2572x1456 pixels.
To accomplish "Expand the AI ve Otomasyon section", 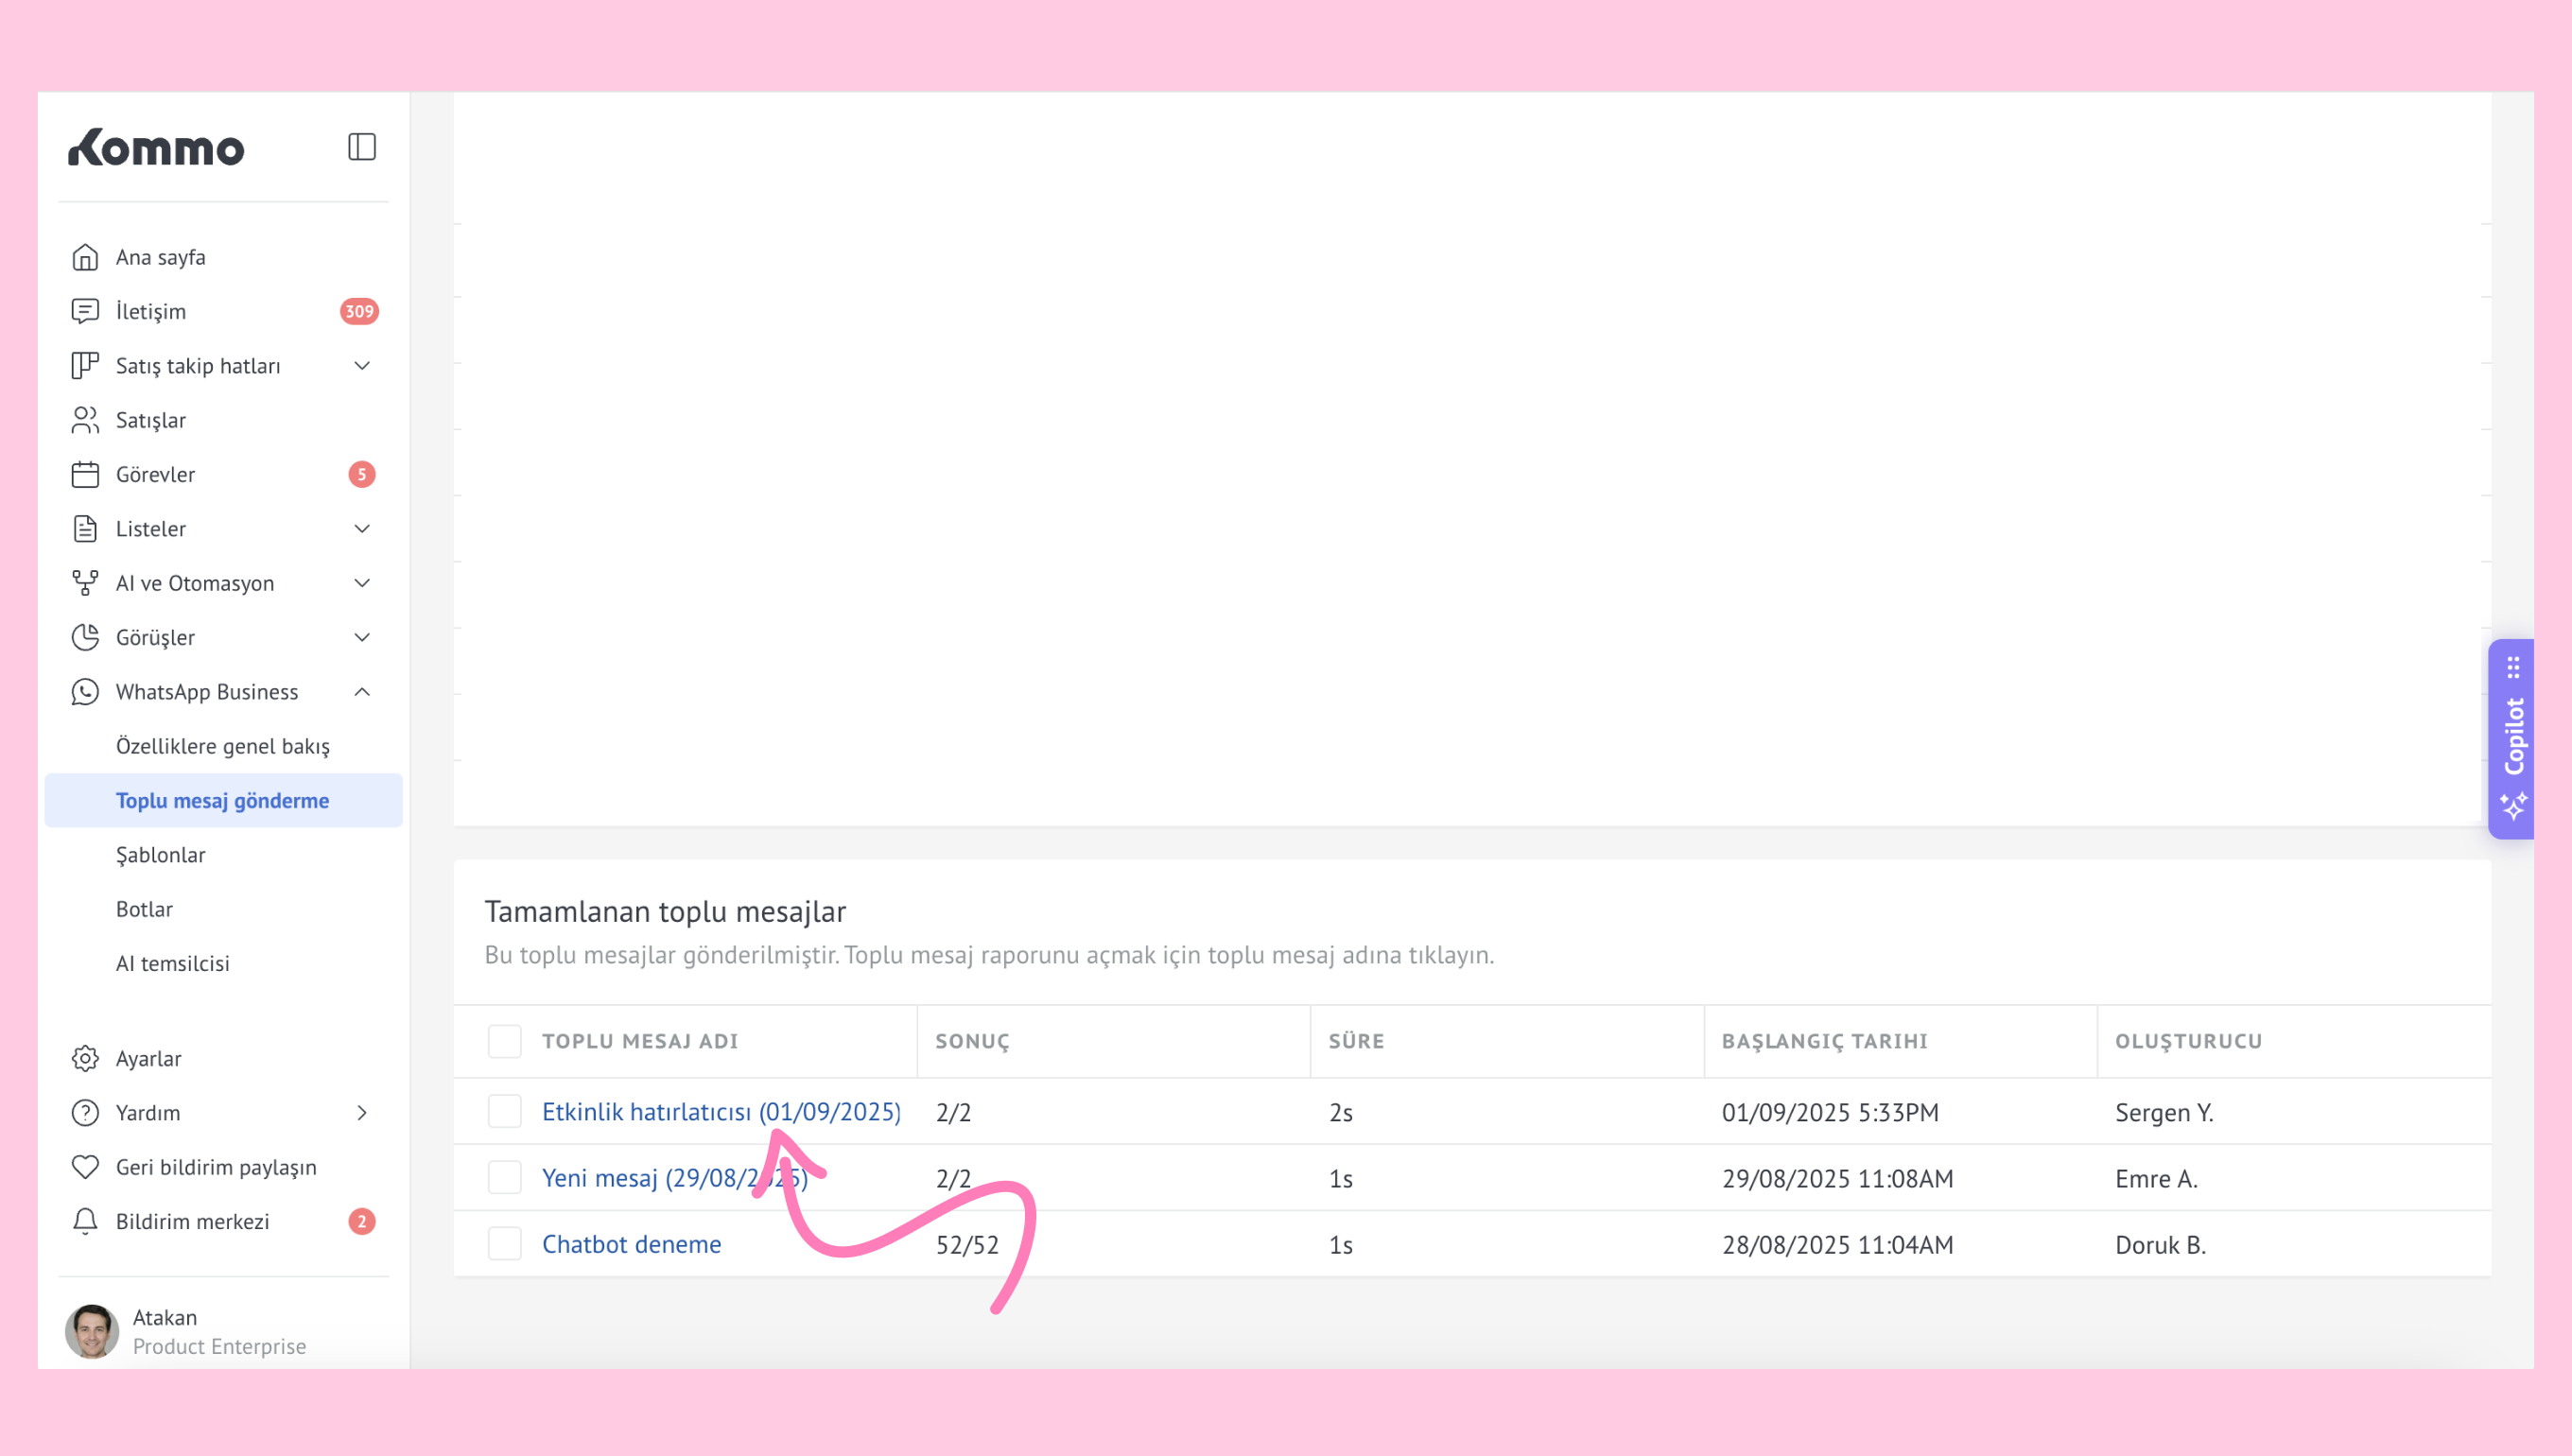I will 362,583.
